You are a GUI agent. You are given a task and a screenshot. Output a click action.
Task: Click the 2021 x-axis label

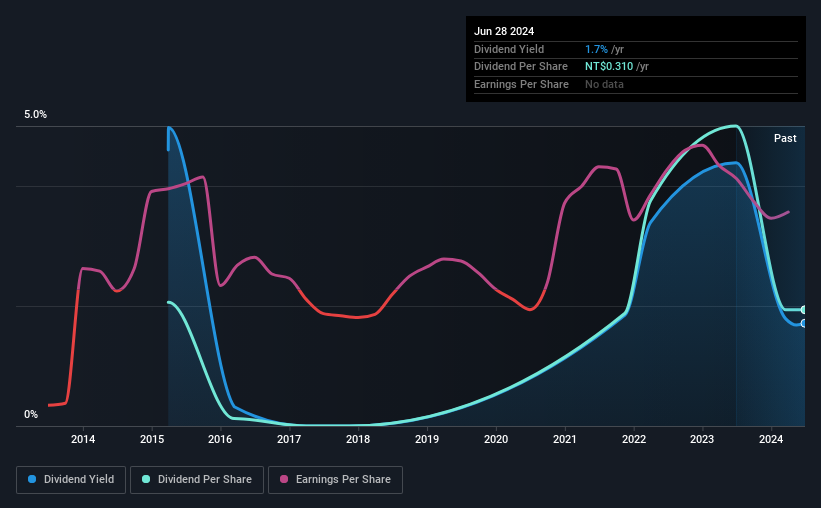[564, 439]
